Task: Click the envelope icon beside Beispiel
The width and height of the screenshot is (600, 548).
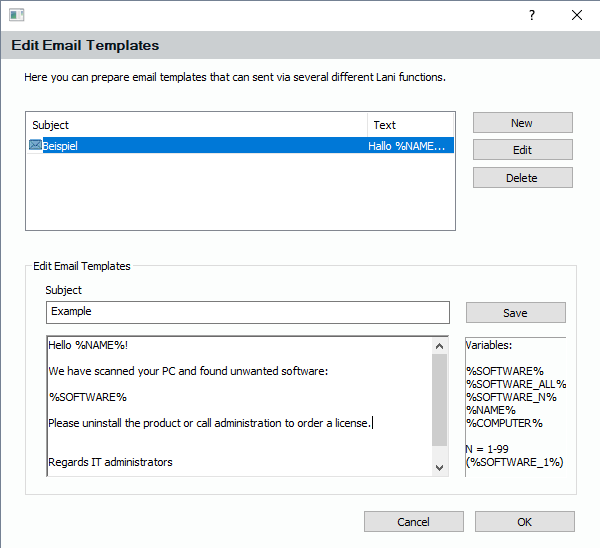Action: [x=35, y=146]
